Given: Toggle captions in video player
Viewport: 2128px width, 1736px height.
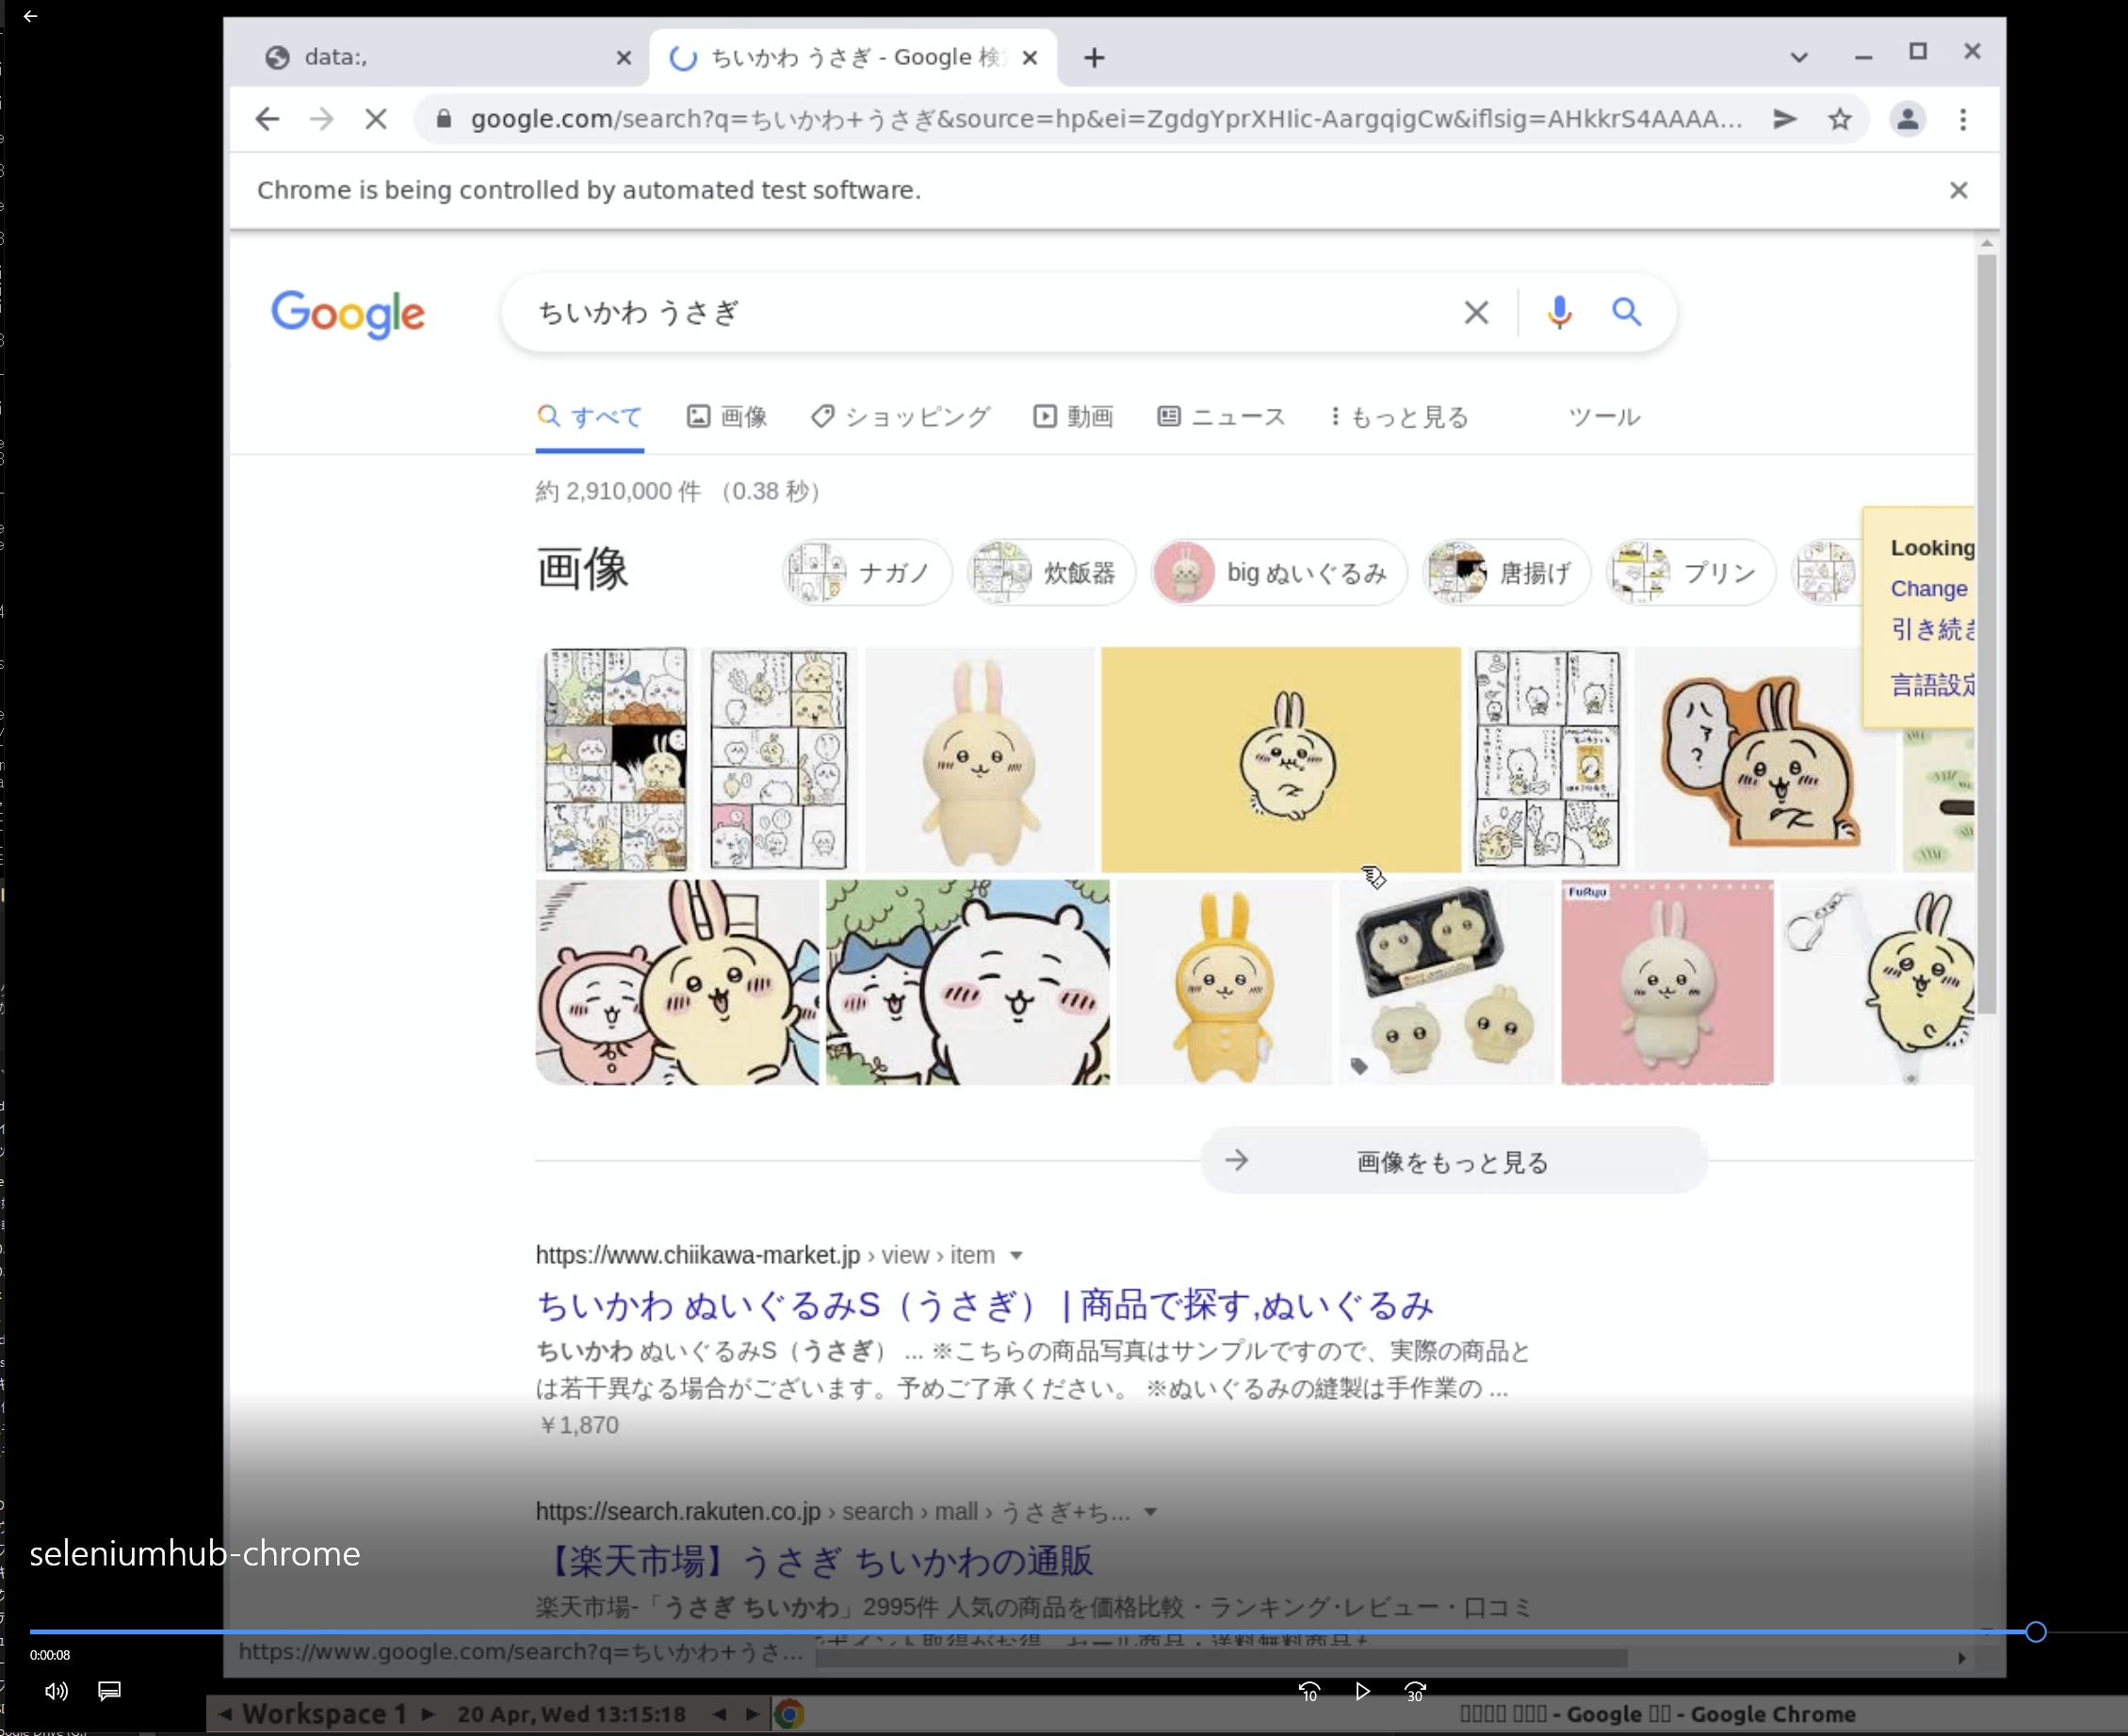Looking at the screenshot, I should (109, 1691).
